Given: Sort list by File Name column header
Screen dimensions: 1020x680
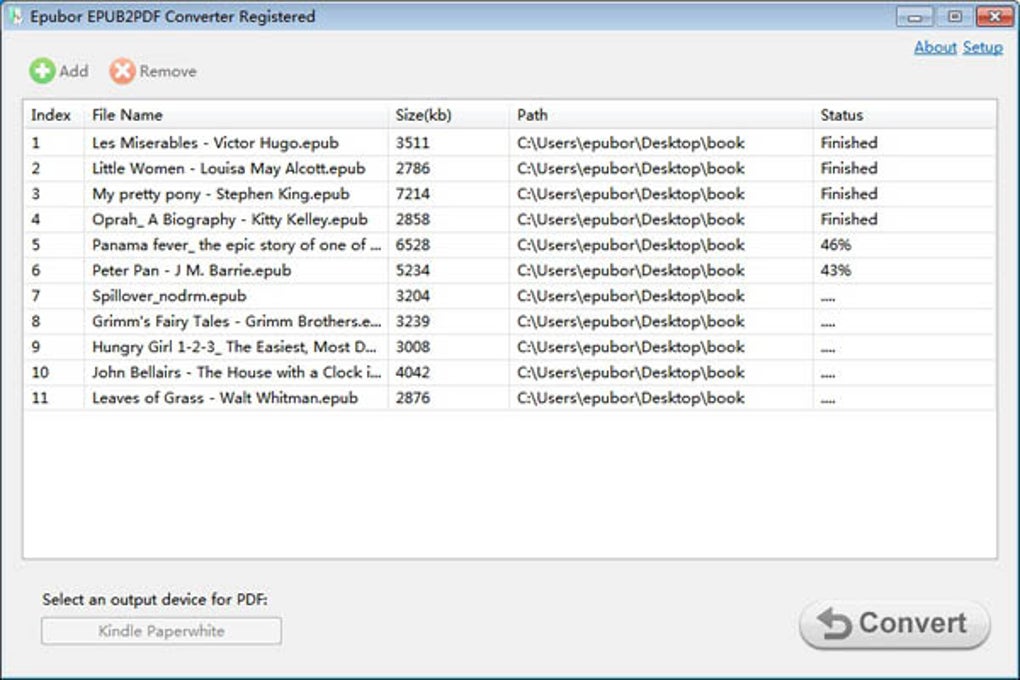Looking at the screenshot, I should [x=127, y=115].
